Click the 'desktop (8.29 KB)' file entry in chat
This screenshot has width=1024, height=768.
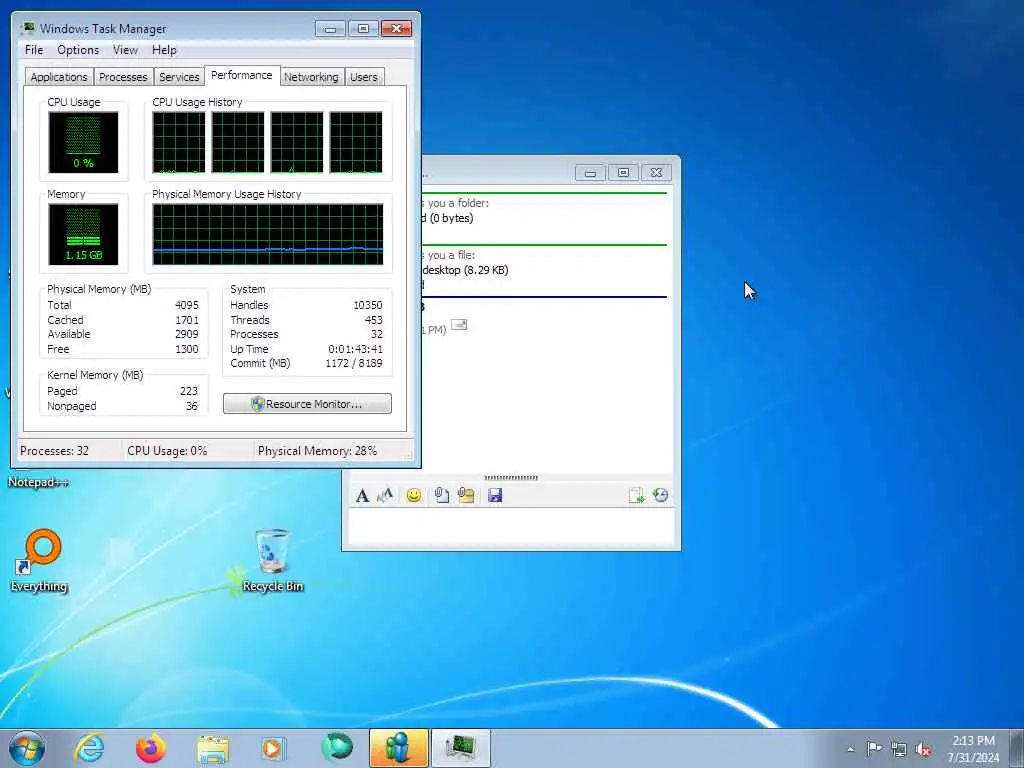coord(465,270)
